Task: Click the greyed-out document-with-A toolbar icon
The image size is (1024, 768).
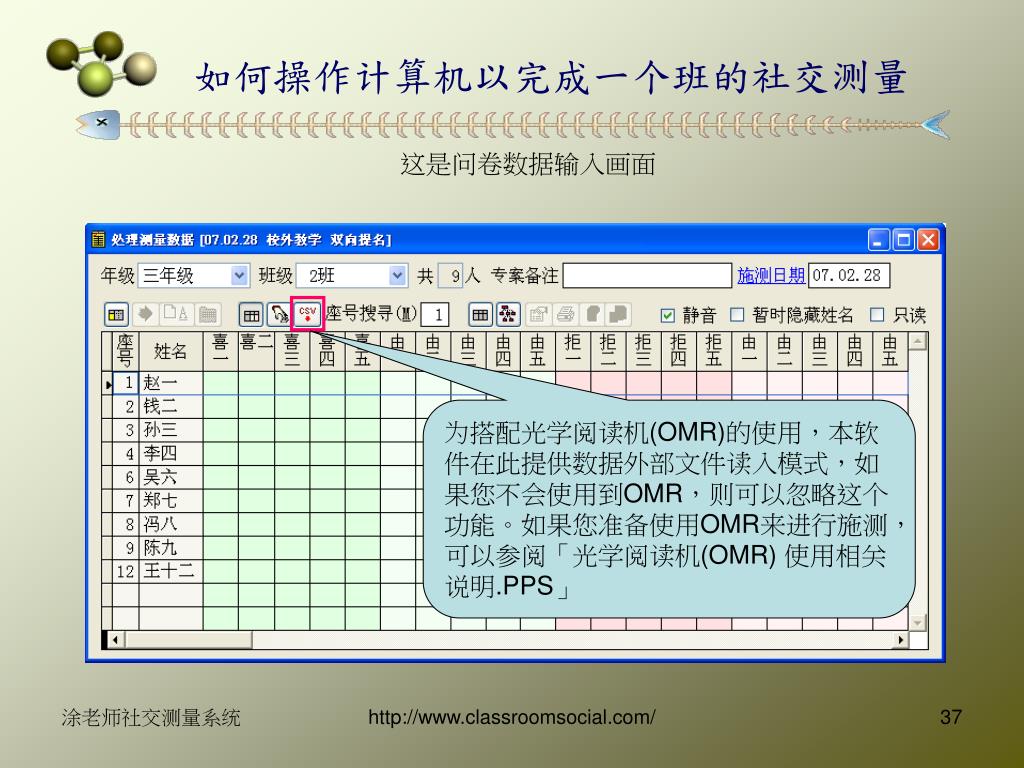Action: coord(176,314)
